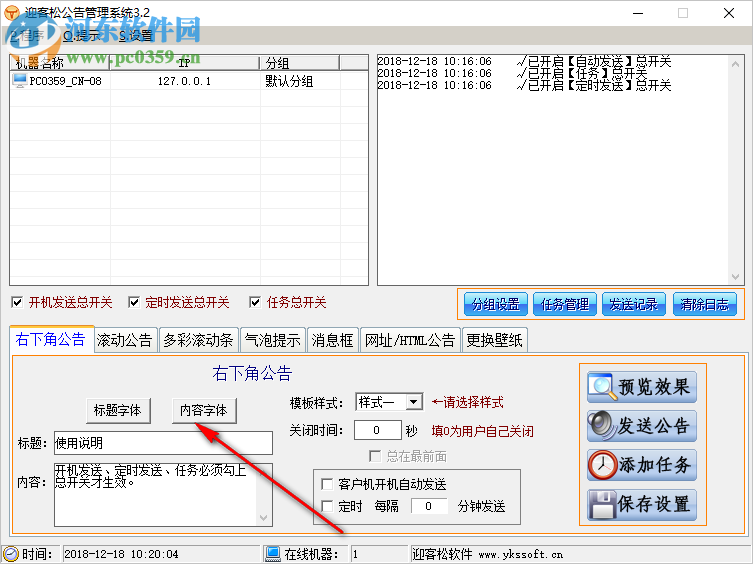
Task: Click the magnifier icon on Preview Effect
Action: 602,387
